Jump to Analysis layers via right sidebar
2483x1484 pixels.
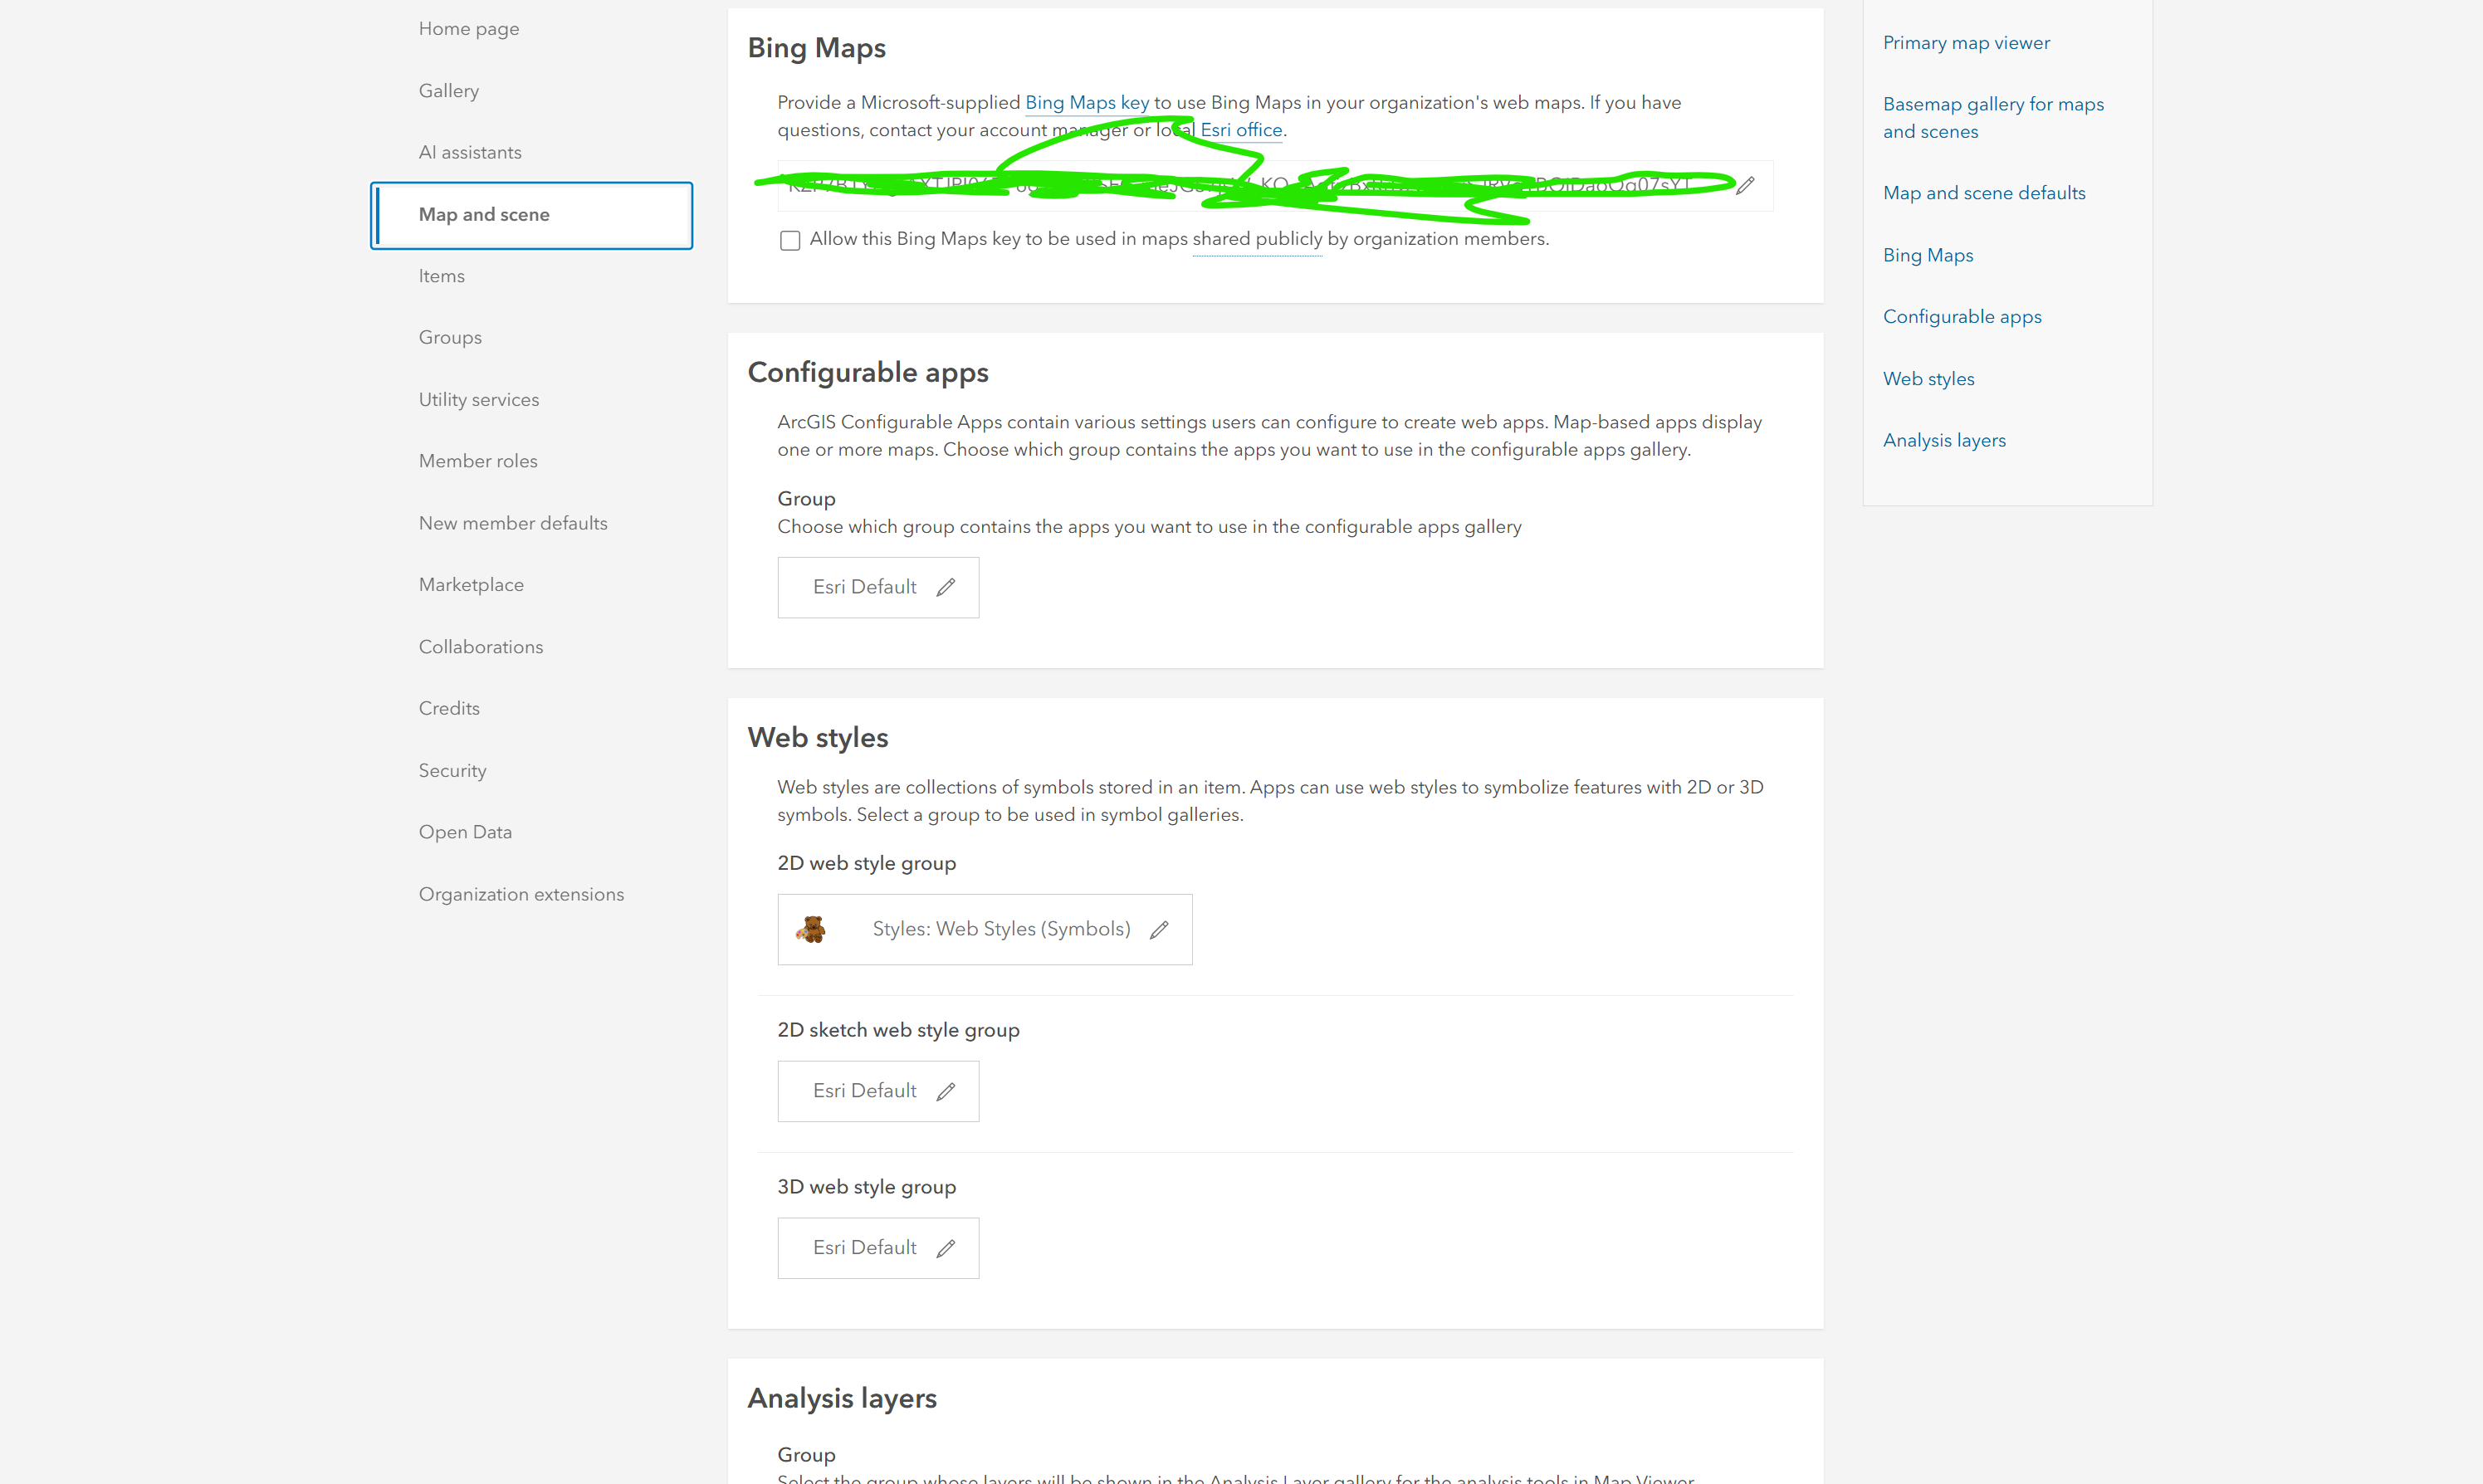[x=1944, y=440]
